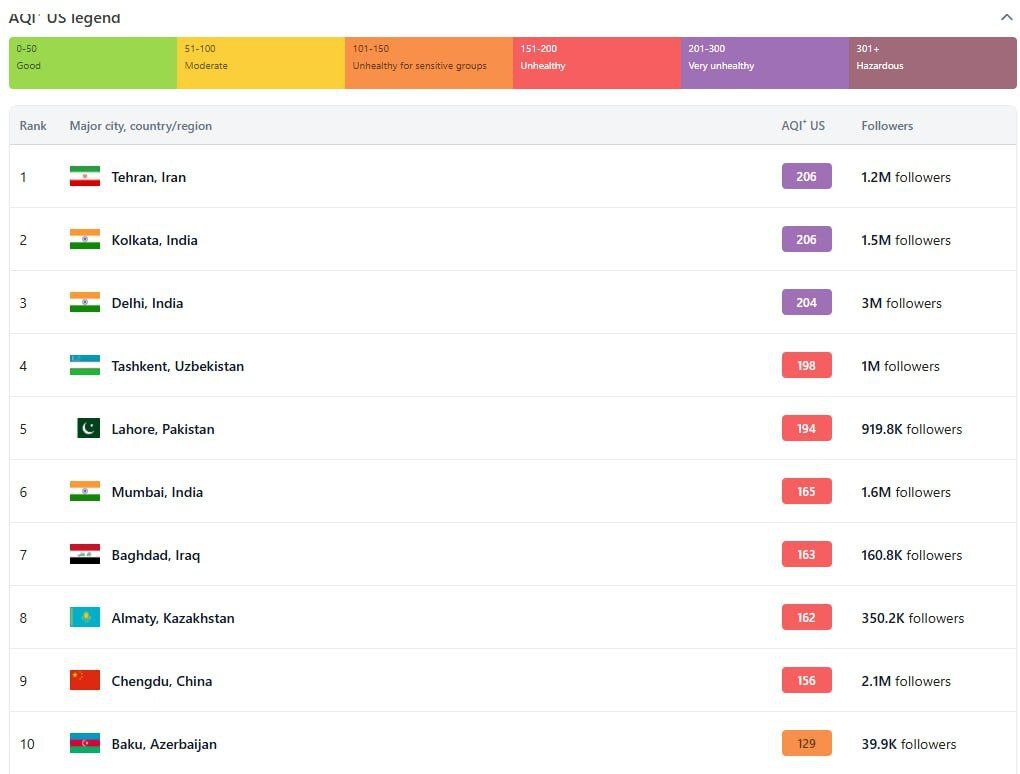Click the Rank column header
Viewport: 1020px width, 774px height.
point(33,126)
